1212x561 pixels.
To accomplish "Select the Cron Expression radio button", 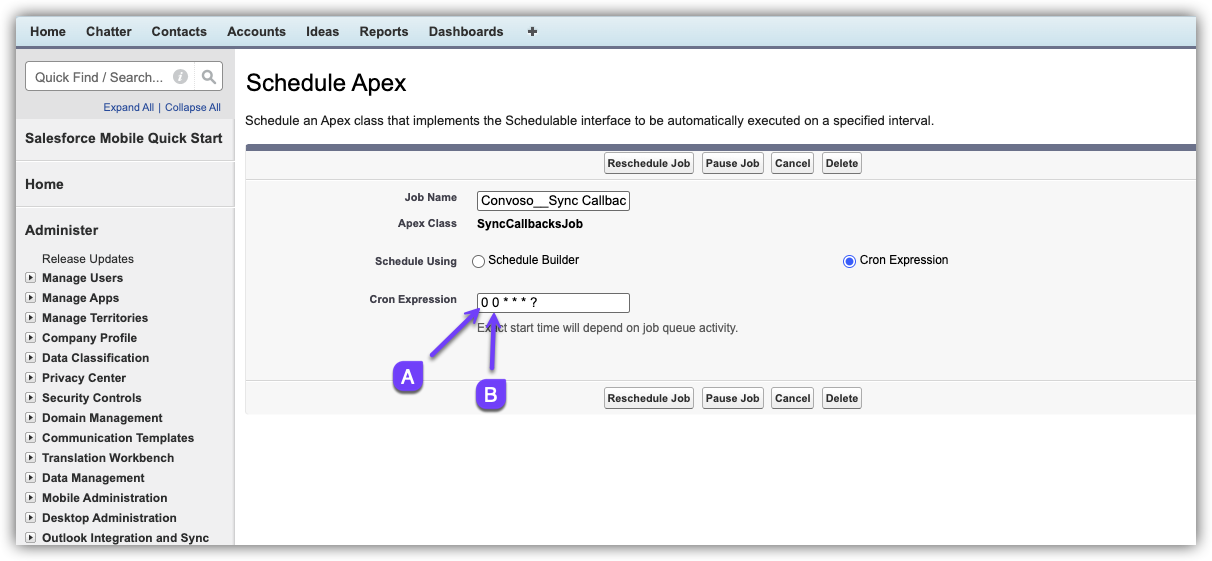I will point(850,261).
